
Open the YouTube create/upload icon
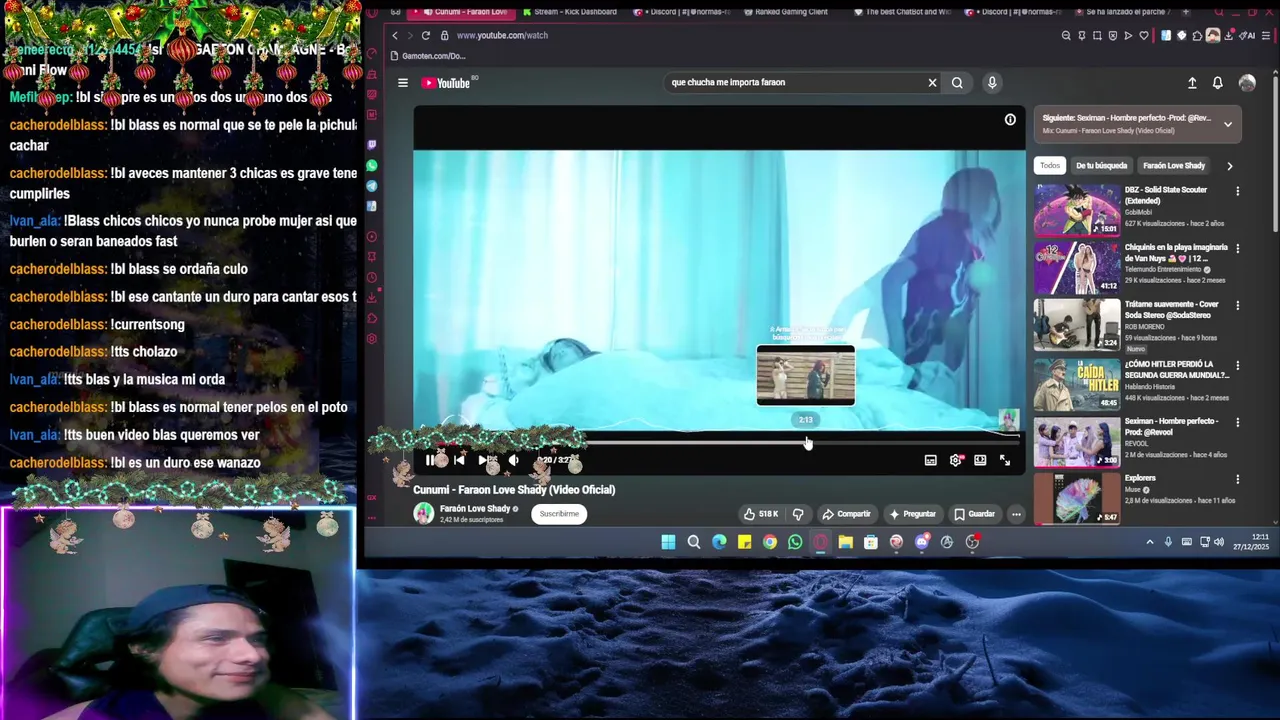(x=1192, y=83)
